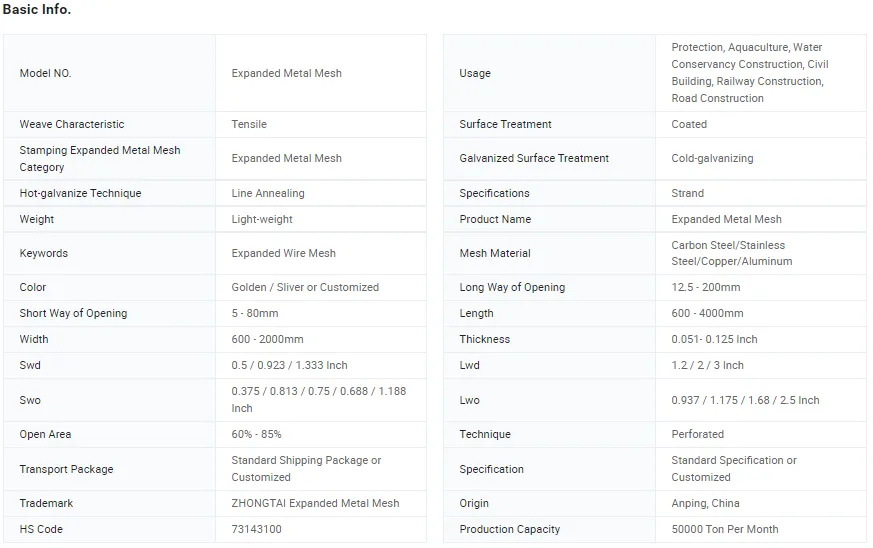The width and height of the screenshot is (873, 548).
Task: Select Golden / Sliver or Customized value
Action: pos(305,287)
